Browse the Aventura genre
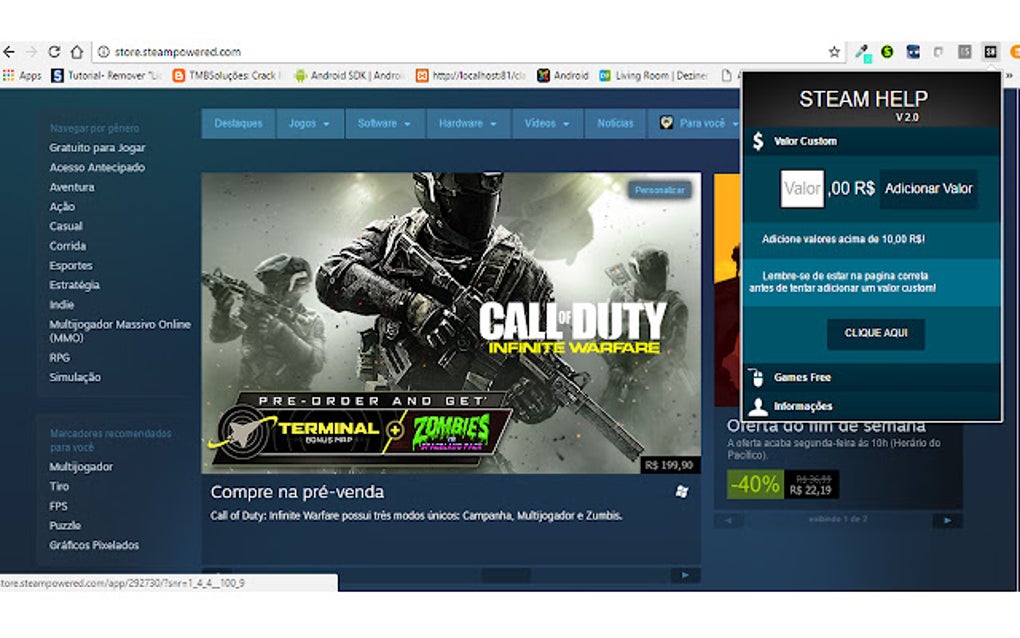1020x638 pixels. coord(72,187)
